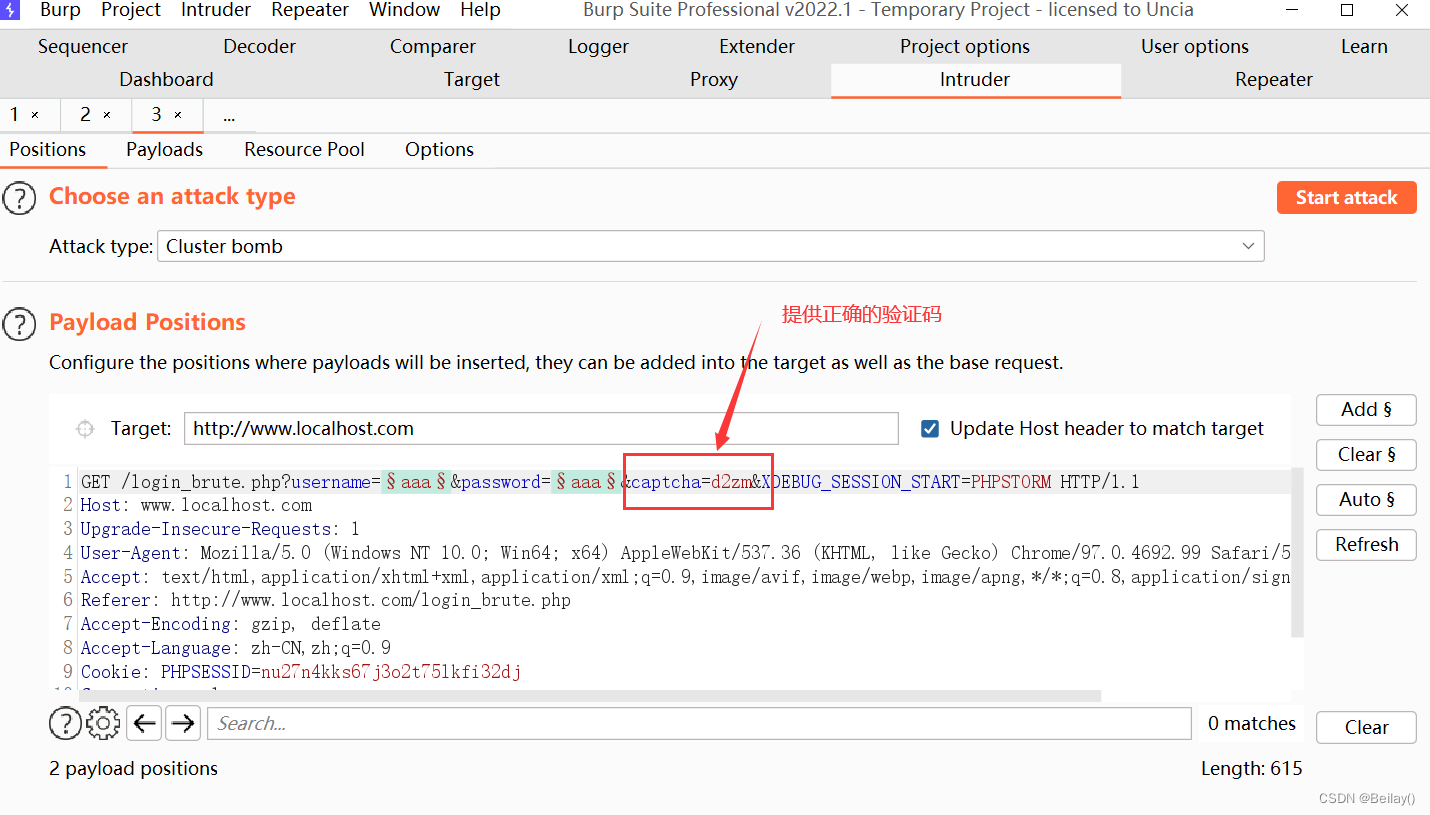The image size is (1430, 815).
Task: Switch to the Payloads sub-tab
Action: [165, 150]
